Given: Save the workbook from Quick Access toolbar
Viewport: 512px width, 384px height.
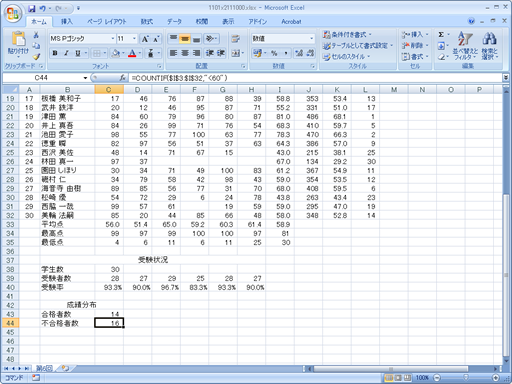Looking at the screenshot, I should click(32, 8).
